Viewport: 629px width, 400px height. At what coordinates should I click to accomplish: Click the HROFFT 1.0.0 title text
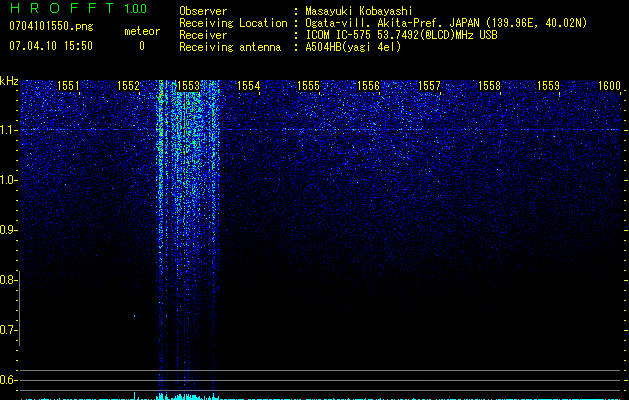[x=79, y=8]
